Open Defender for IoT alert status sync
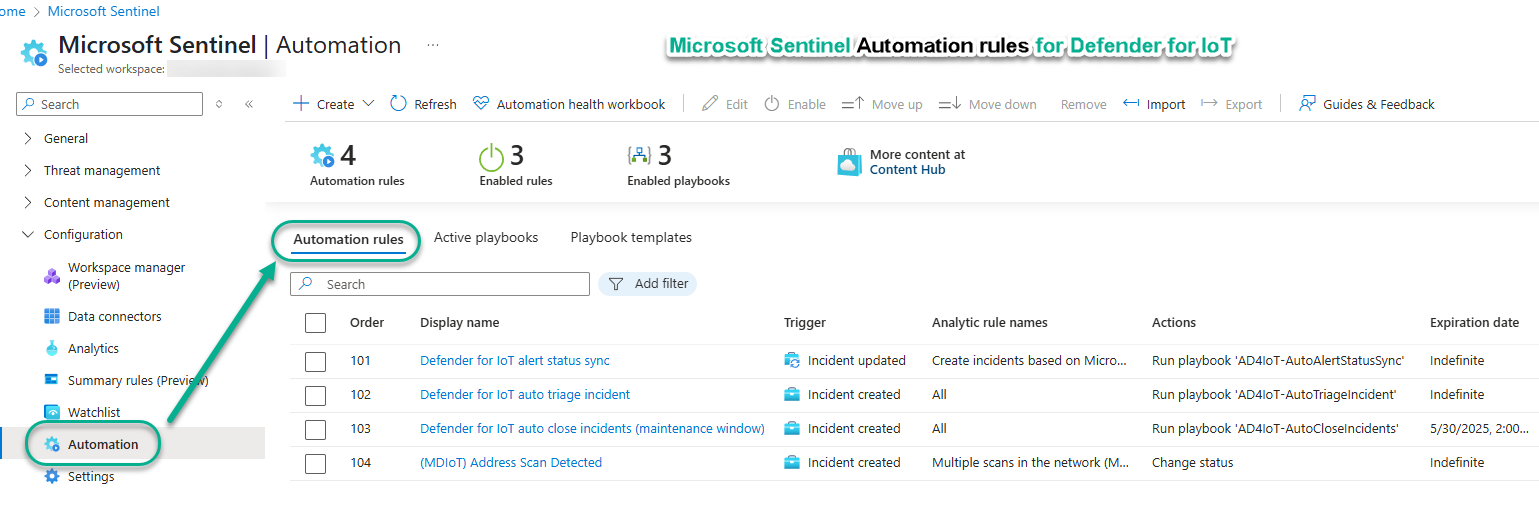The width and height of the screenshot is (1539, 519). (514, 360)
